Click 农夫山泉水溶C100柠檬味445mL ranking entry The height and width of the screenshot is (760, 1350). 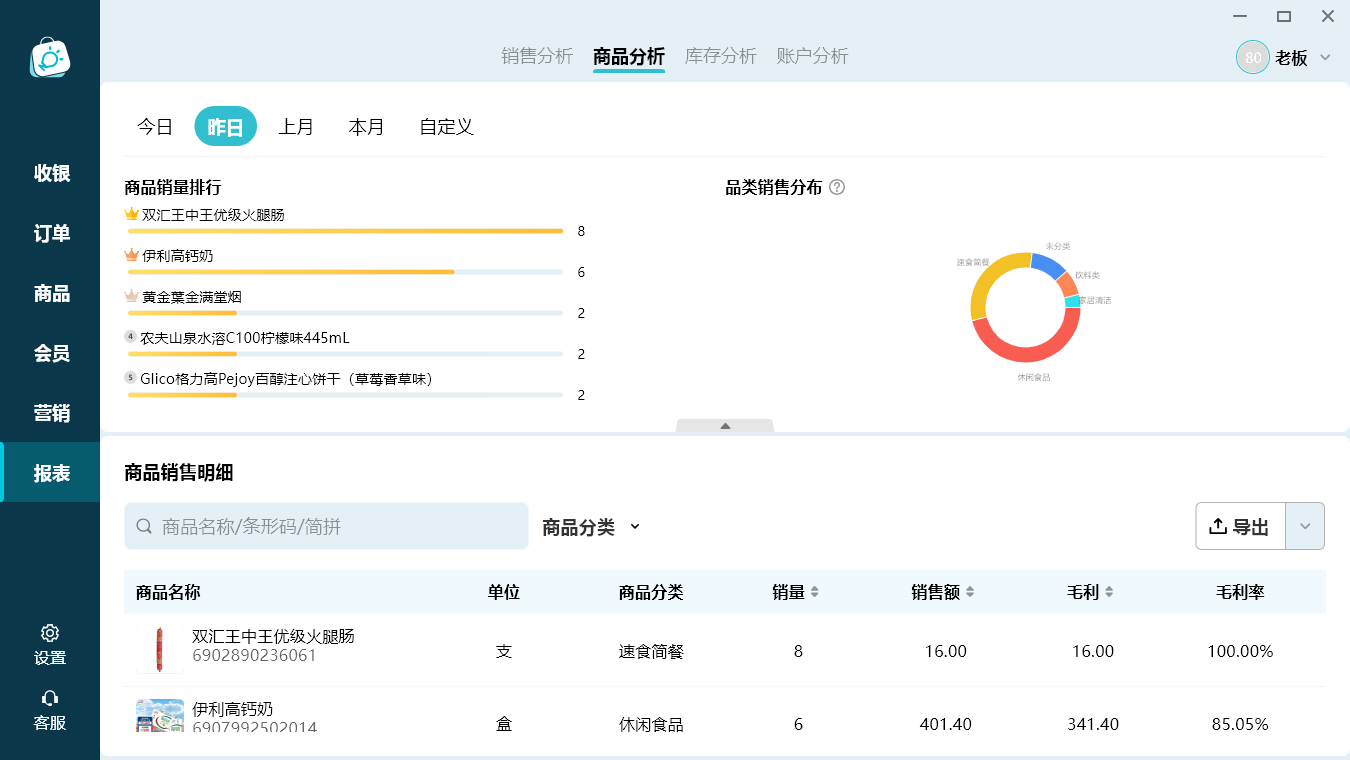pos(245,337)
